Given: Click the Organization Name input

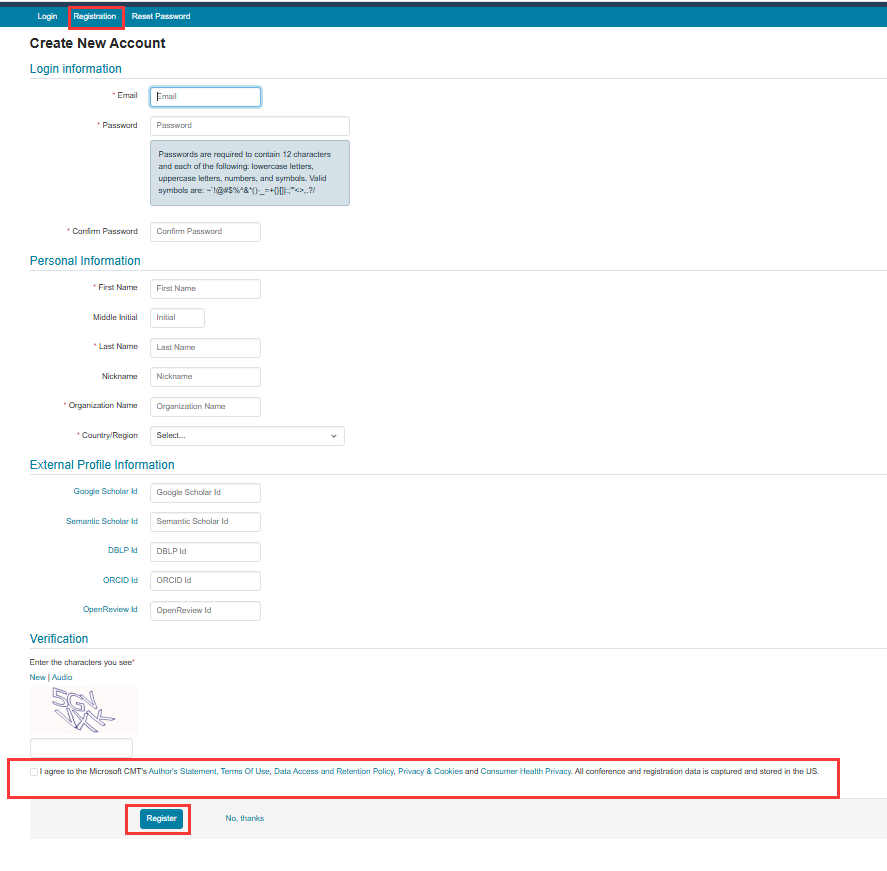Looking at the screenshot, I should click(x=205, y=407).
